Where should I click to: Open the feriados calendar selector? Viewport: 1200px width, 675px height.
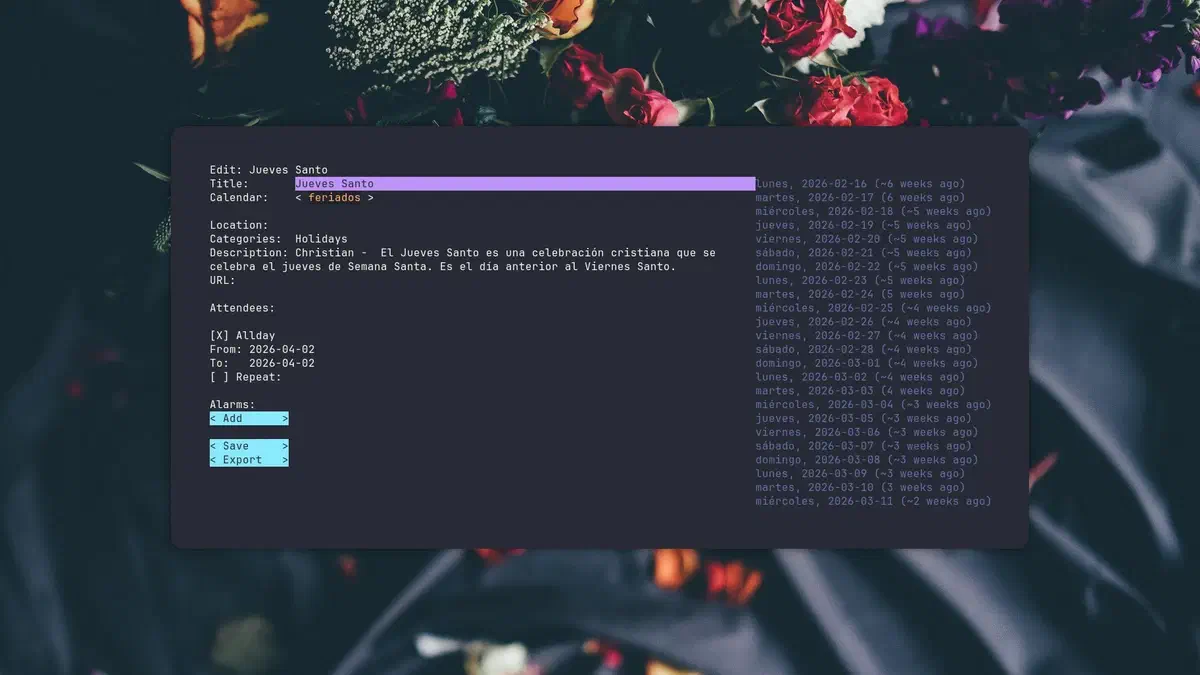(x=334, y=198)
